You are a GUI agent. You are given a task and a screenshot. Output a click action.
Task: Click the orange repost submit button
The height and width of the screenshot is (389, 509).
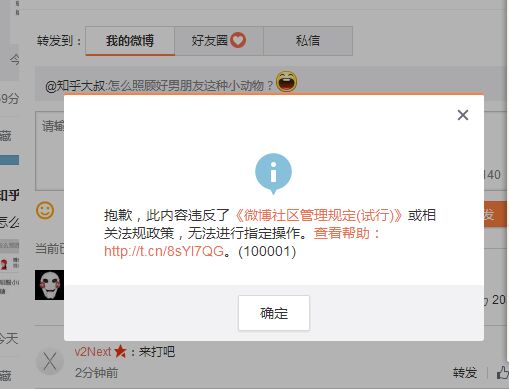pyautogui.click(x=495, y=214)
